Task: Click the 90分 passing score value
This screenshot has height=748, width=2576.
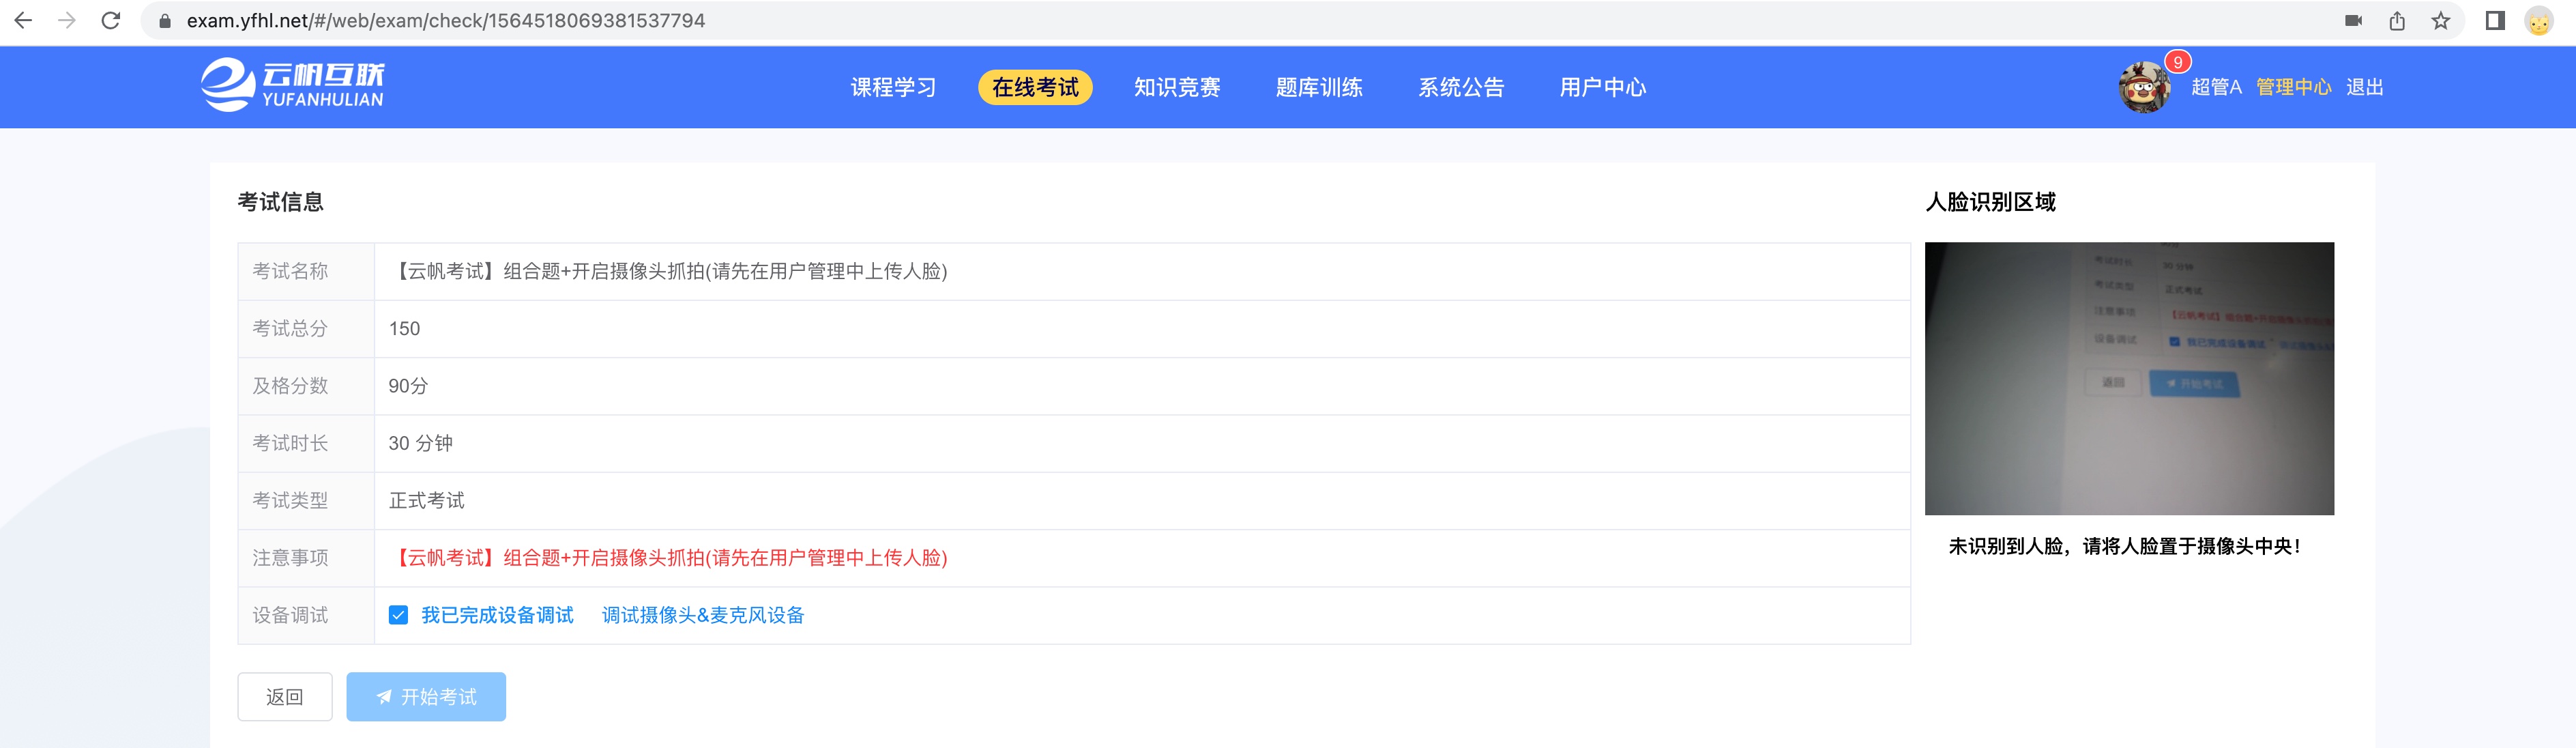Action: (408, 386)
